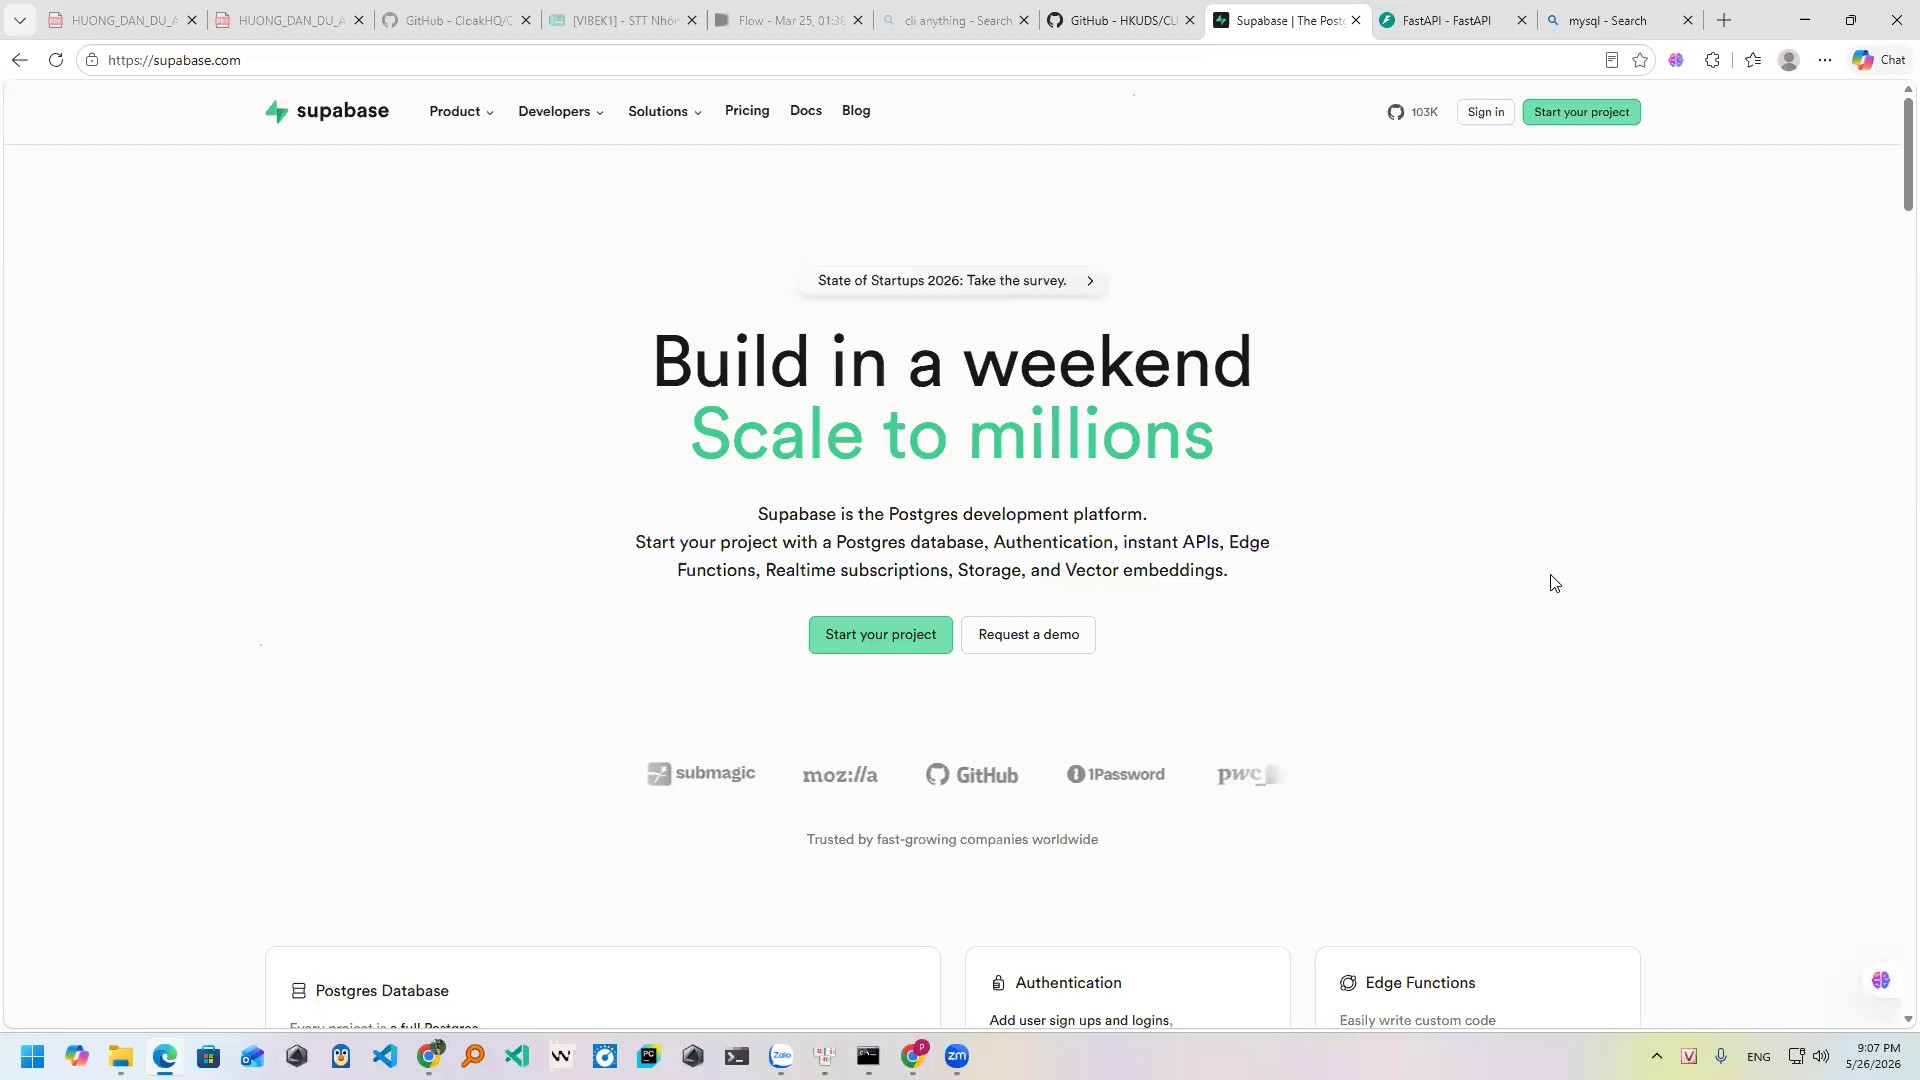Click Start your project below the hero text
Image resolution: width=1920 pixels, height=1080 pixels.
pos(880,635)
